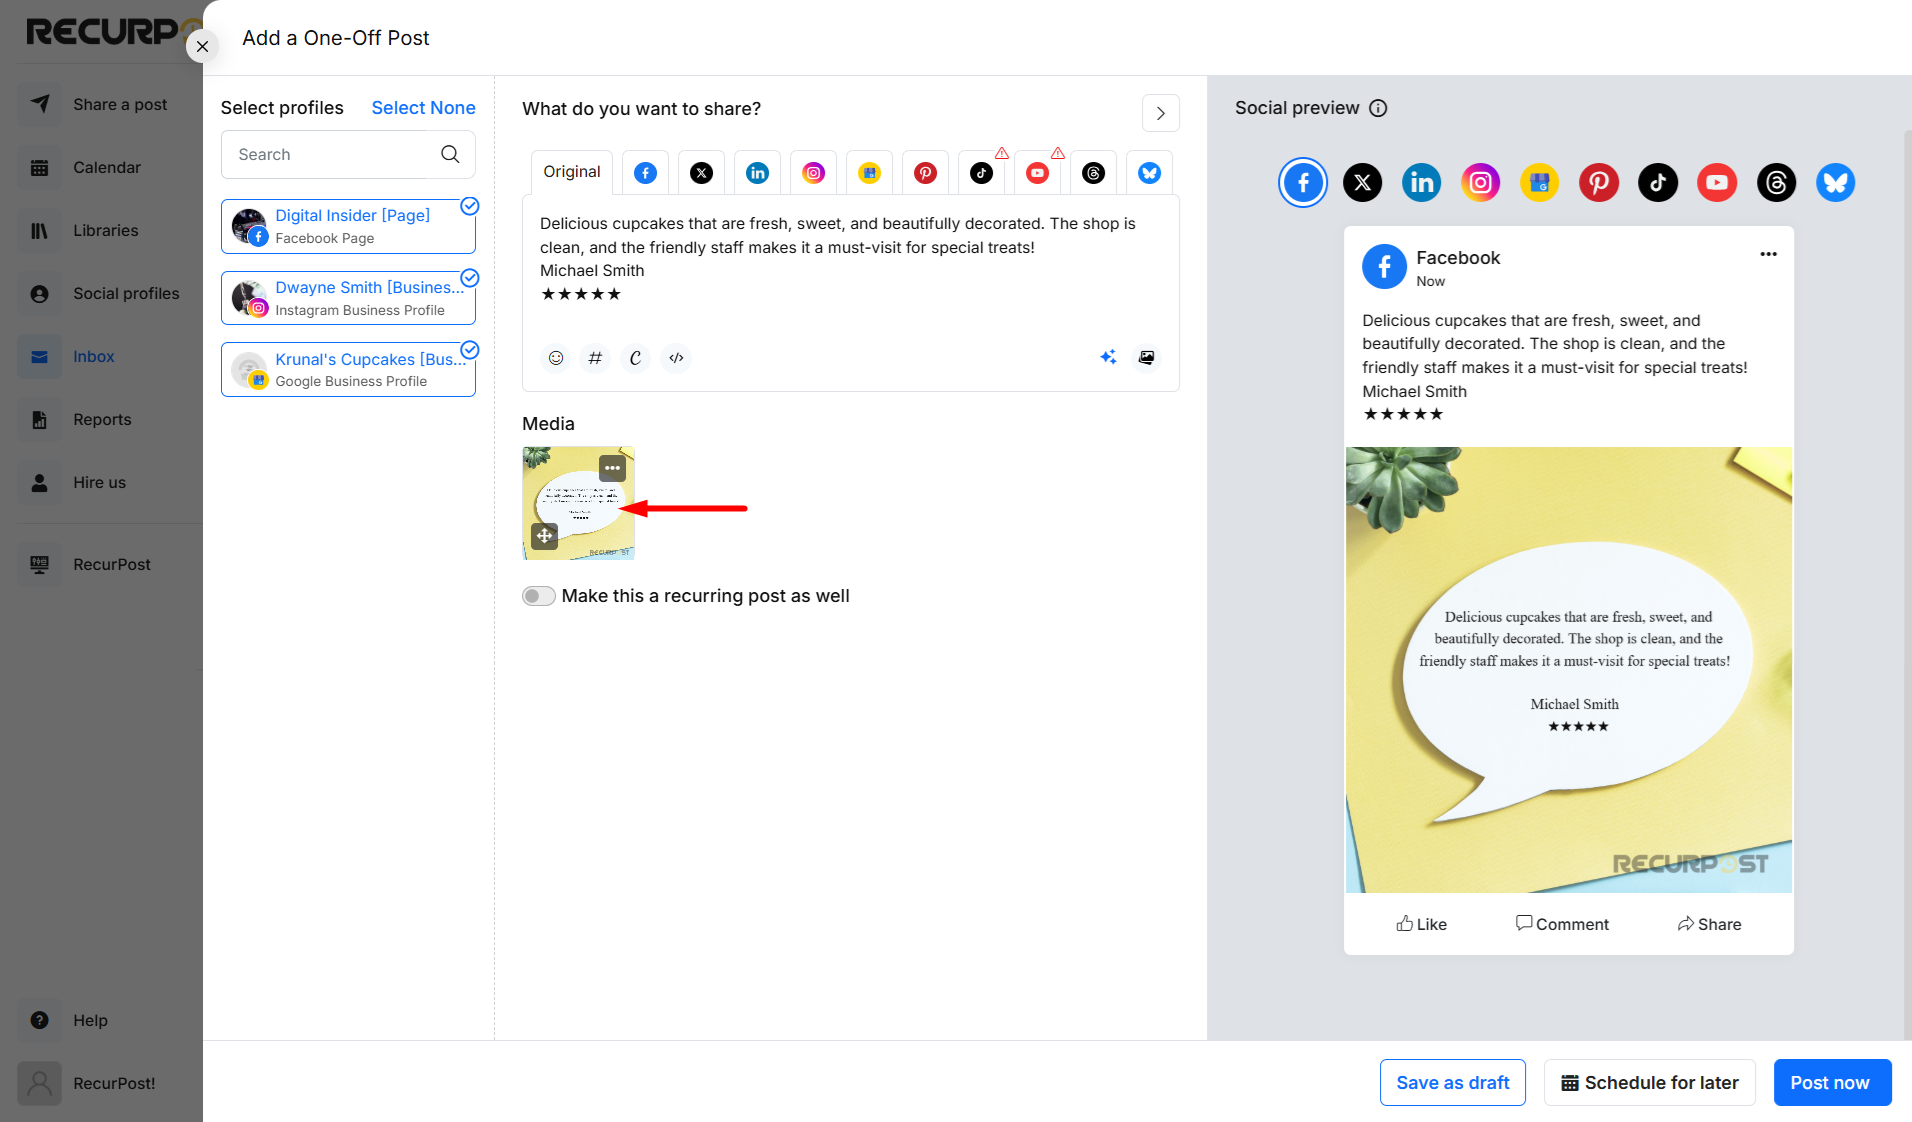Open the emoji picker in the editor
1912x1122 pixels.
[556, 358]
